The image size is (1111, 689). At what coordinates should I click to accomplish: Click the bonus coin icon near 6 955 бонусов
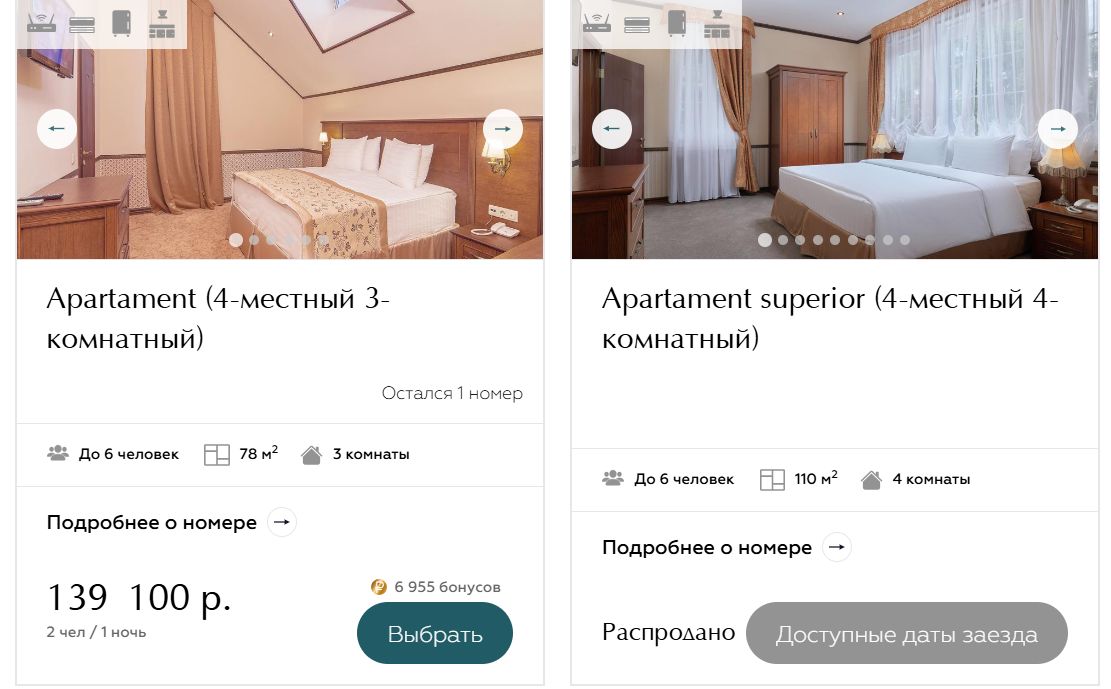click(x=379, y=587)
